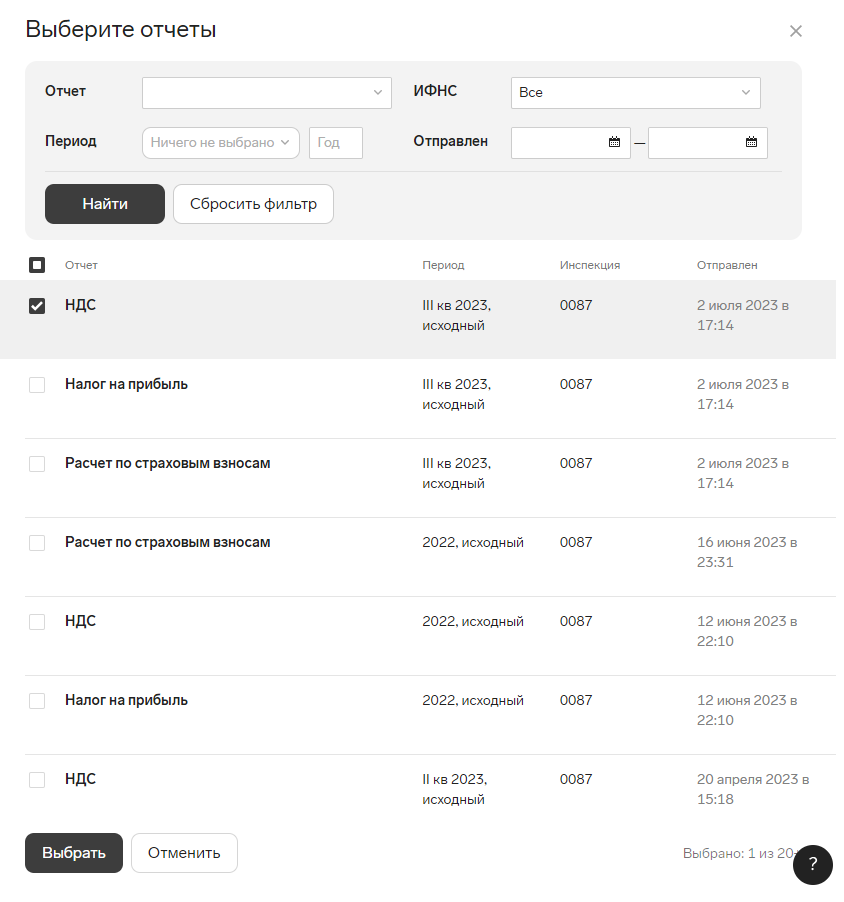The width and height of the screenshot is (844, 902).
Task: Close the Выберите отчеты dialog
Action: click(796, 31)
